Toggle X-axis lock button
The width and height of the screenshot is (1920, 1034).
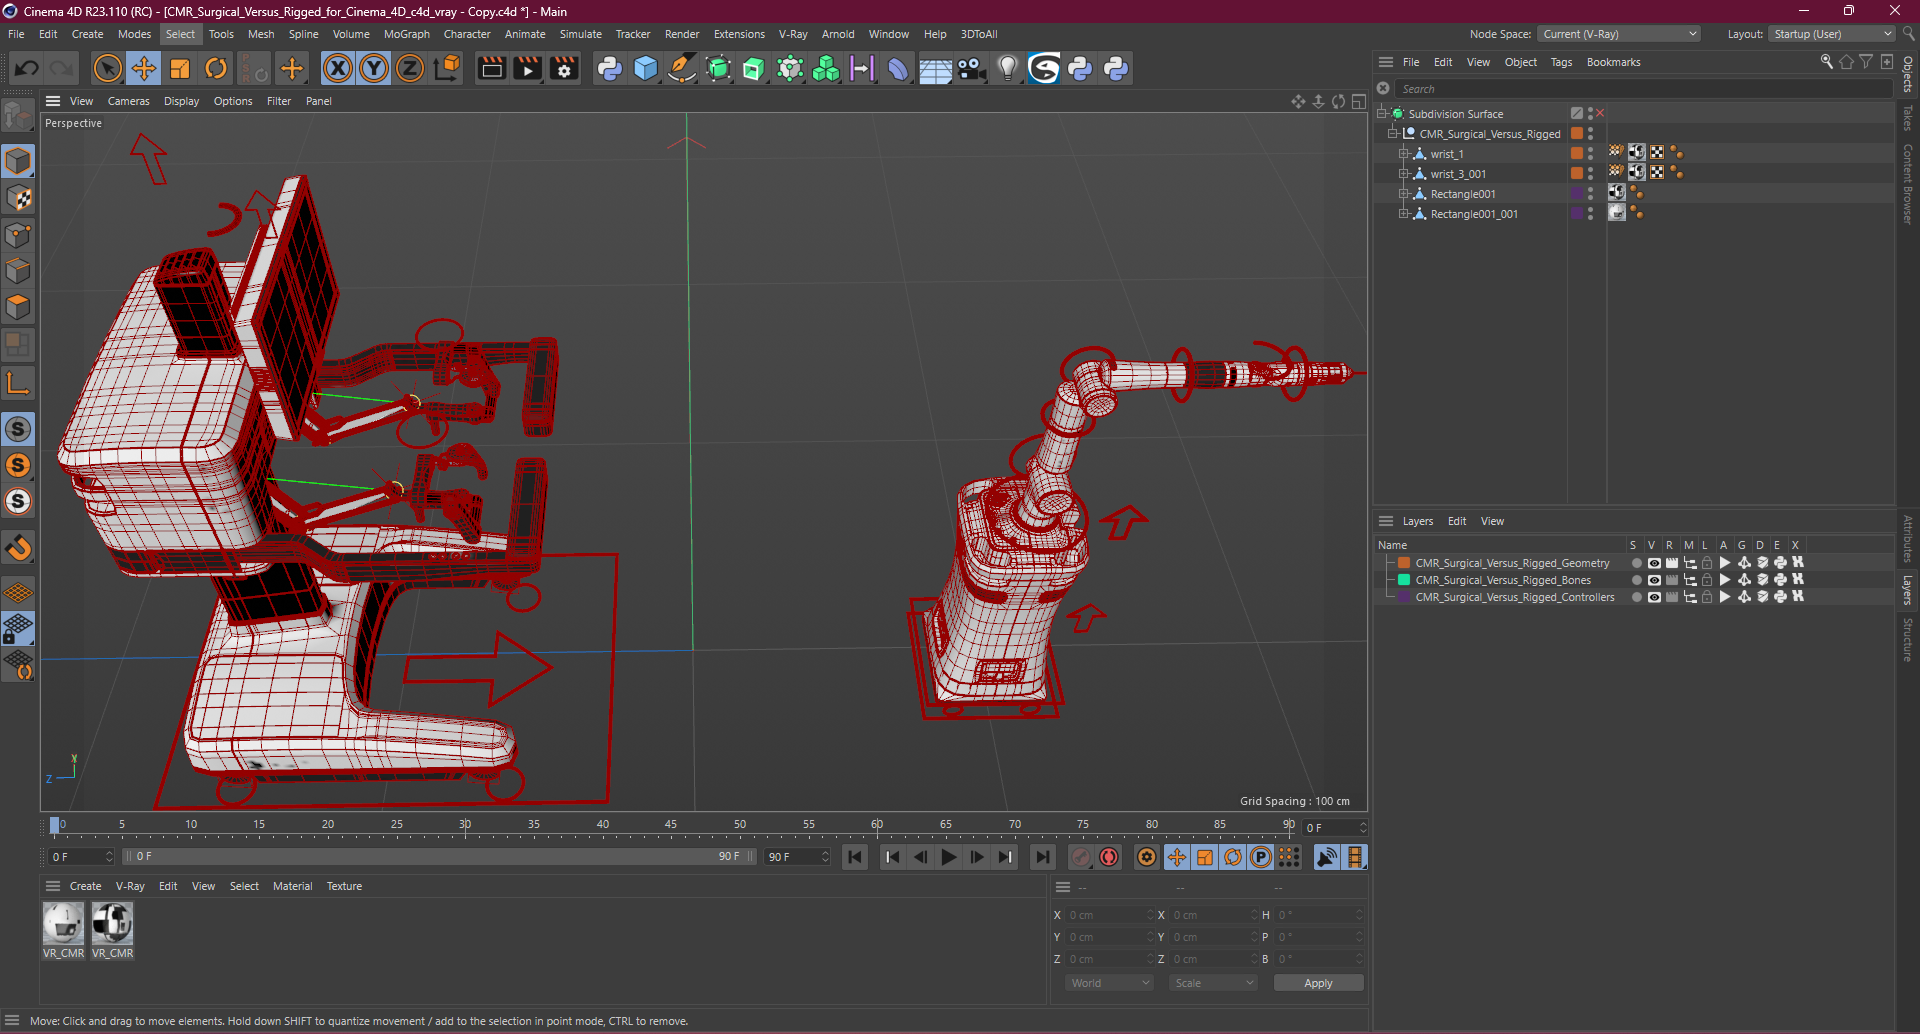[338, 68]
